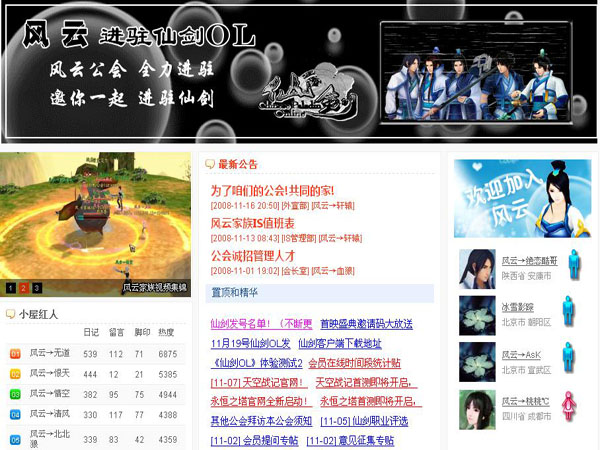Open member 风云→清风 in ranking list
Viewport: 600px width, 450px height.
[x=50, y=414]
